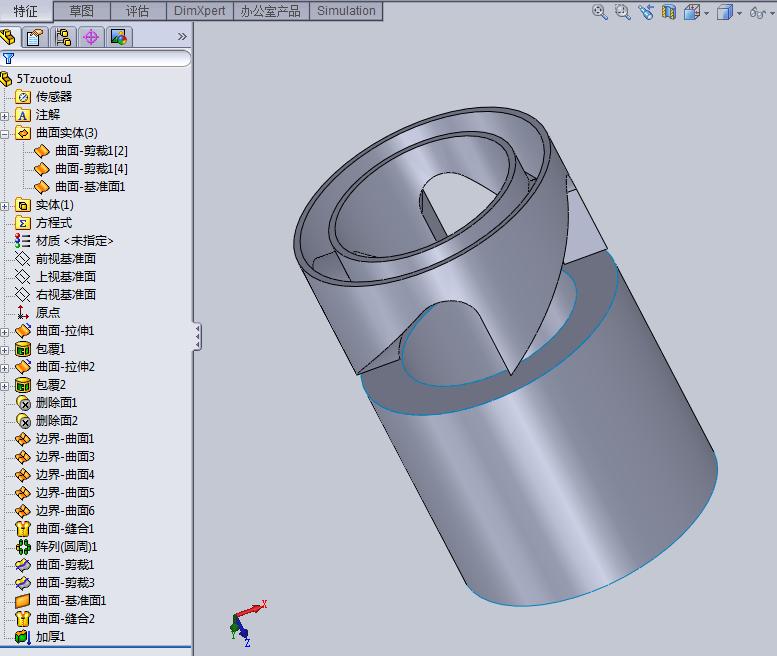777x656 pixels.
Task: Expand the 包覆1 wrap feature
Action: pos(5,350)
